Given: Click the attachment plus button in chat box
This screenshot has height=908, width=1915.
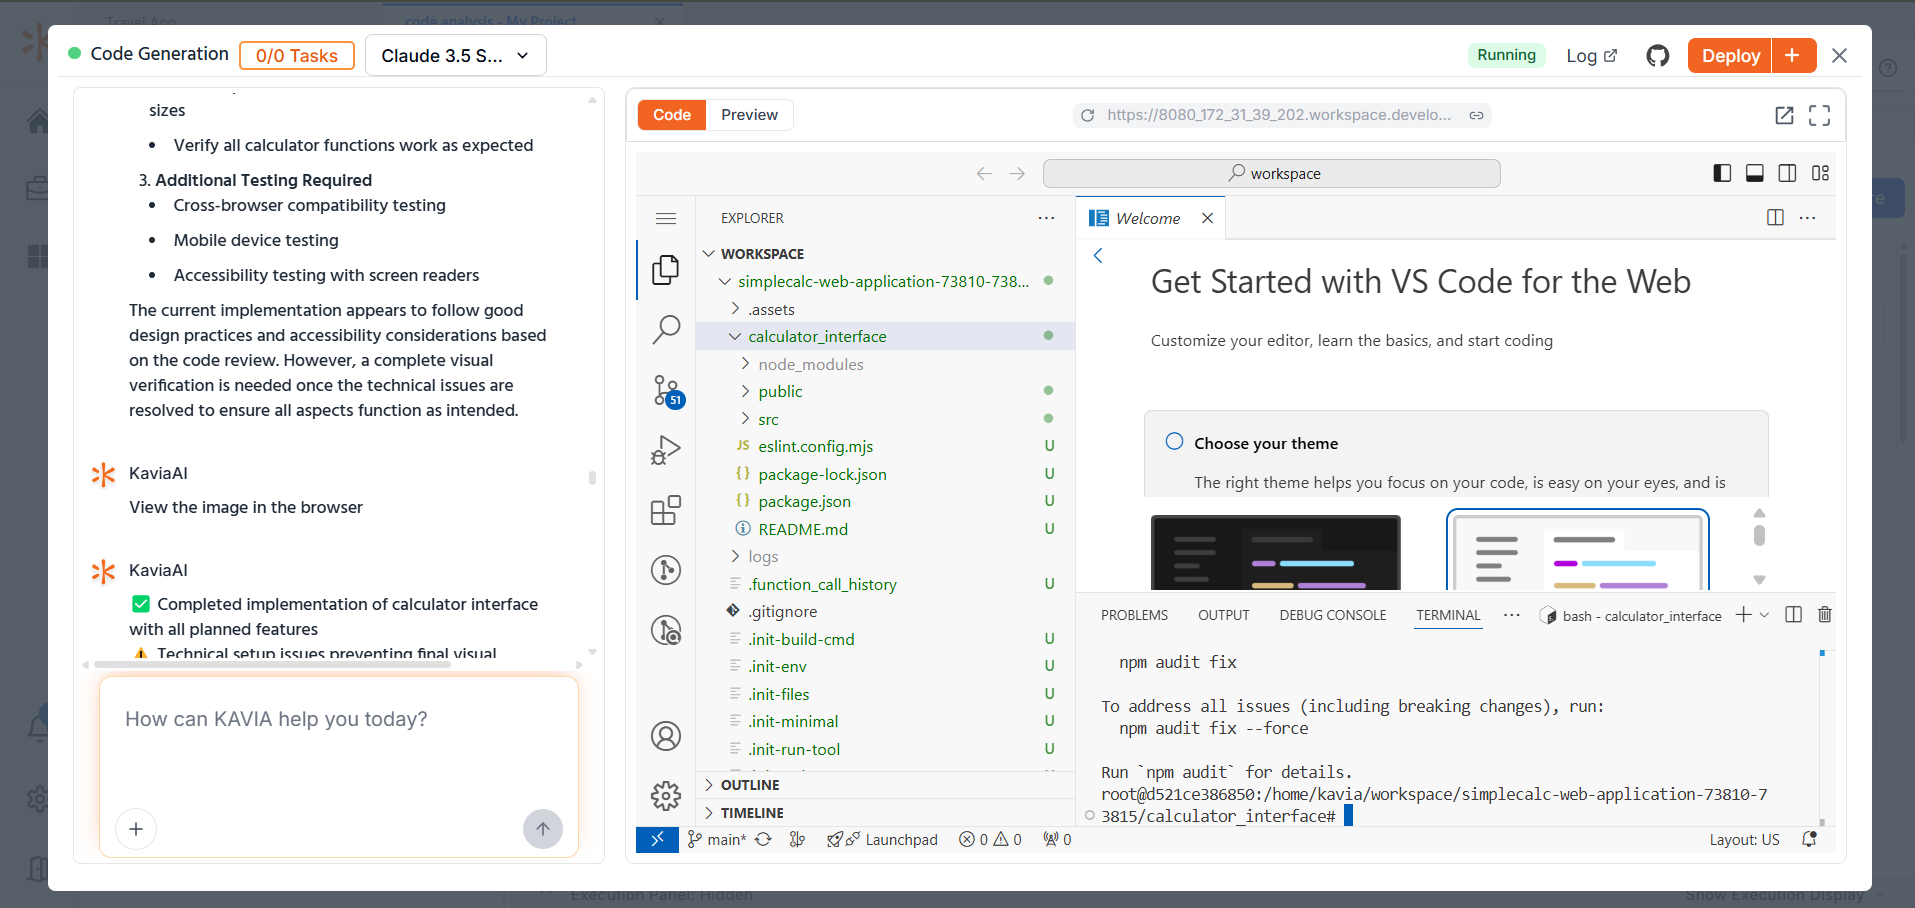Looking at the screenshot, I should tap(136, 829).
